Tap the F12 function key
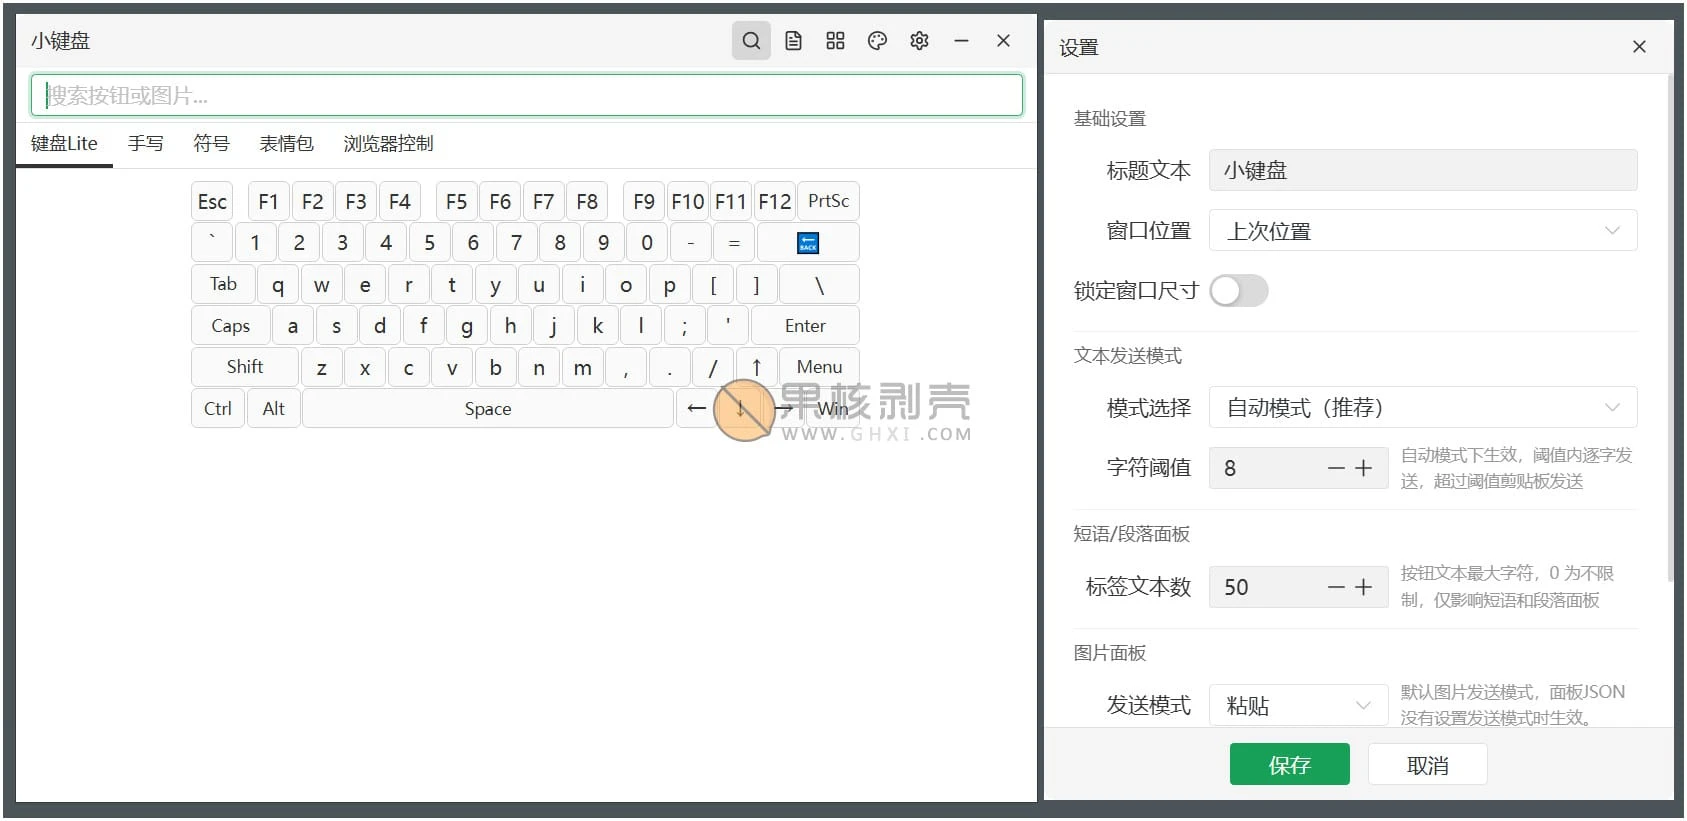The image size is (1687, 821). click(x=774, y=201)
